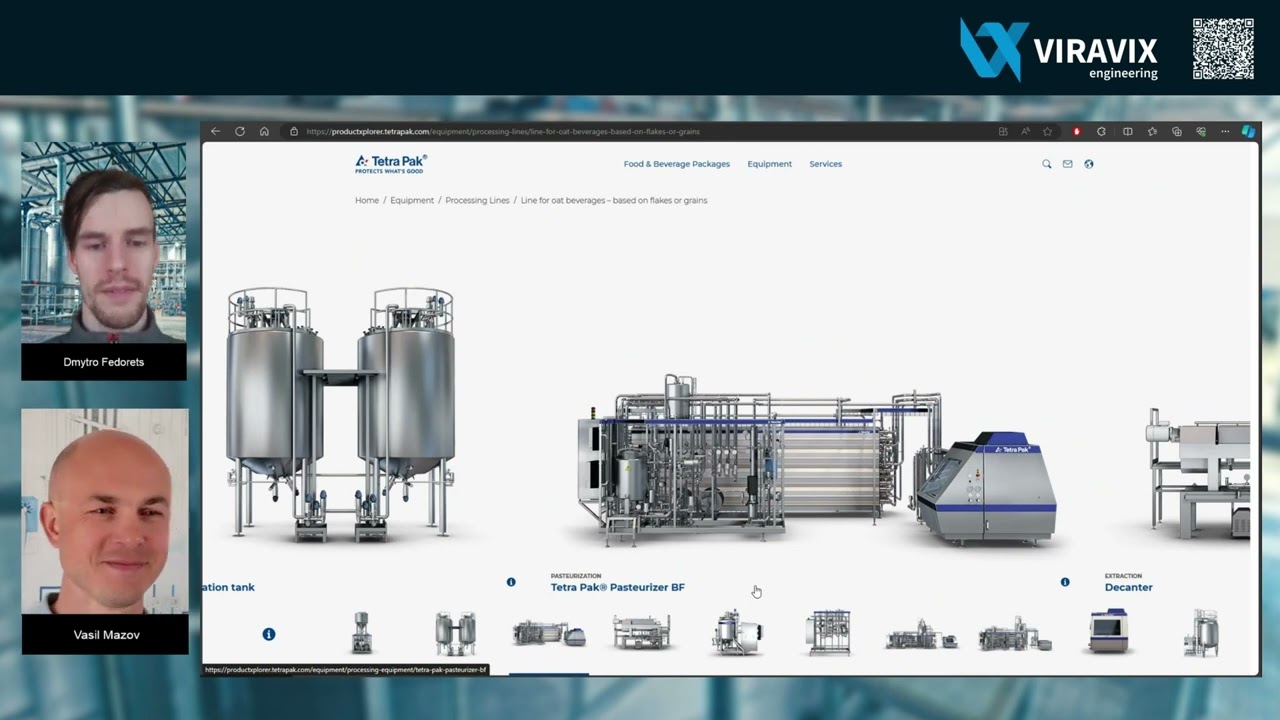This screenshot has width=1280, height=720.
Task: Open Tetra Pak Pasteurizer BF title link
Action: (618, 587)
